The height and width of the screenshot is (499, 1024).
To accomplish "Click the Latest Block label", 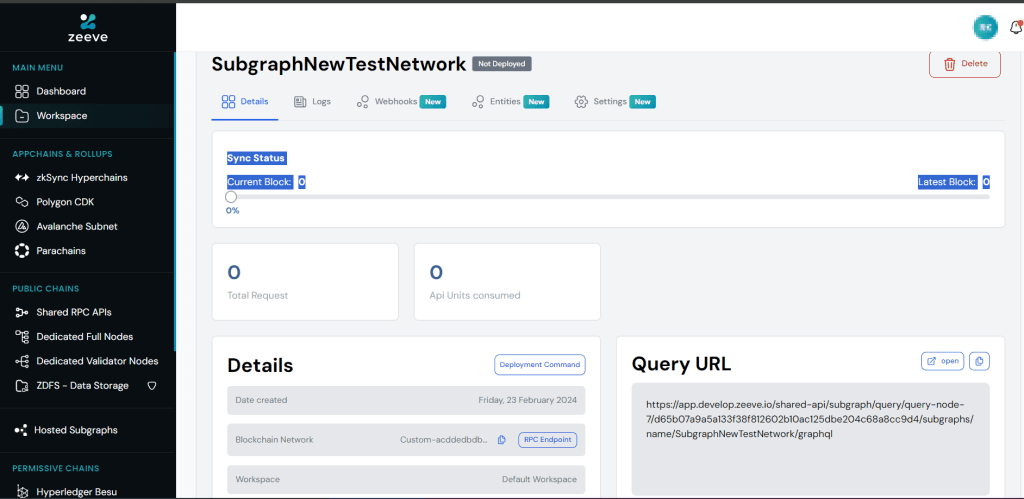I will tap(948, 182).
